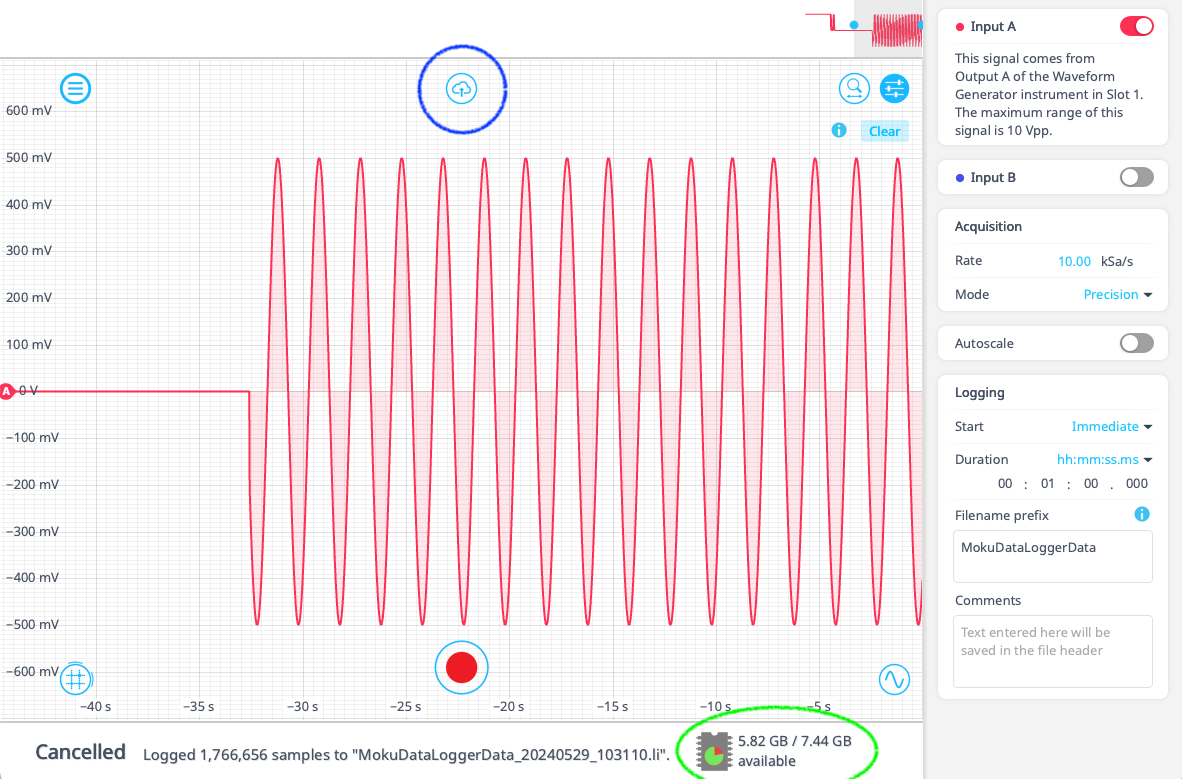Click the Comments text area
The width and height of the screenshot is (1182, 779).
tap(1052, 652)
